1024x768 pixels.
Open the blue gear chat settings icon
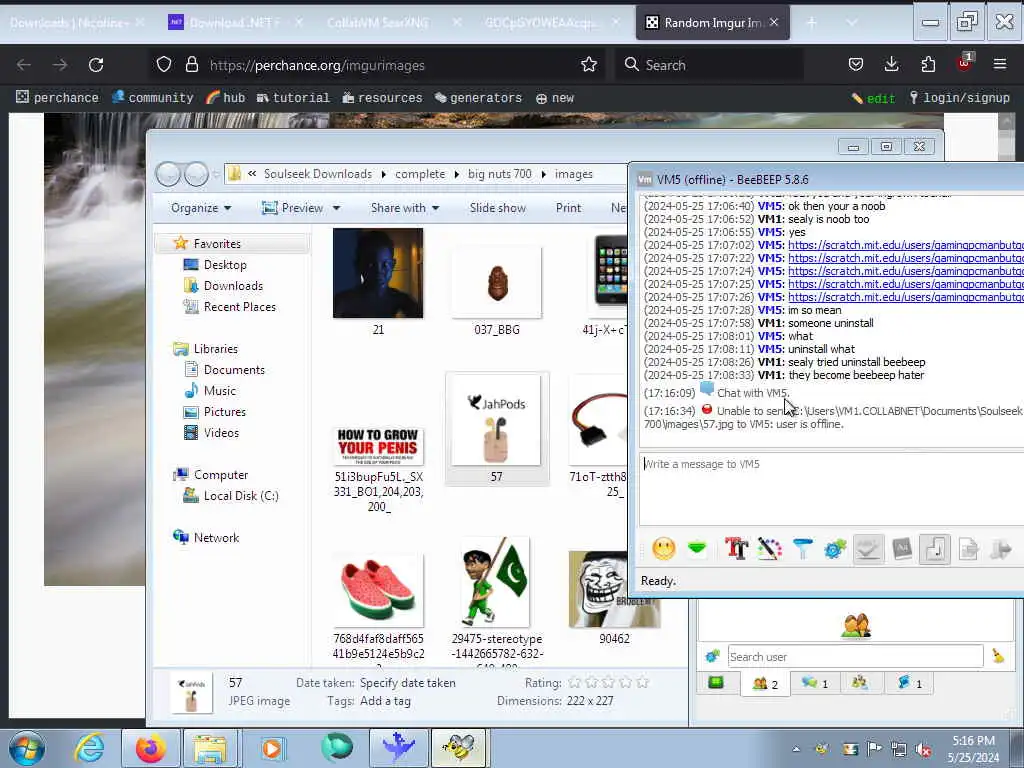(x=835, y=549)
